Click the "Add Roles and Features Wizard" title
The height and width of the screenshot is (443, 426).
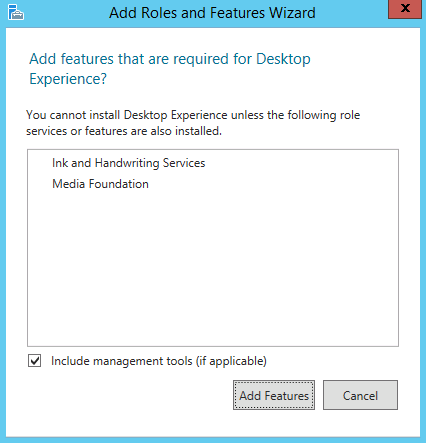click(x=212, y=13)
